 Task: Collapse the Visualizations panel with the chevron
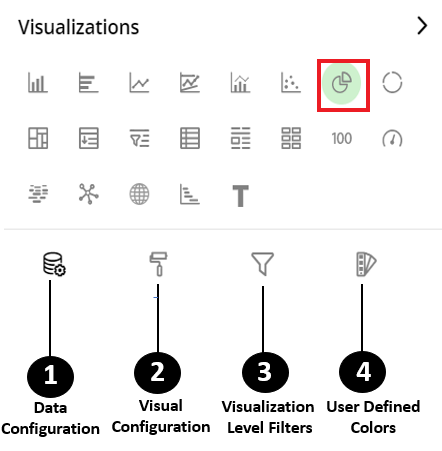tap(422, 26)
